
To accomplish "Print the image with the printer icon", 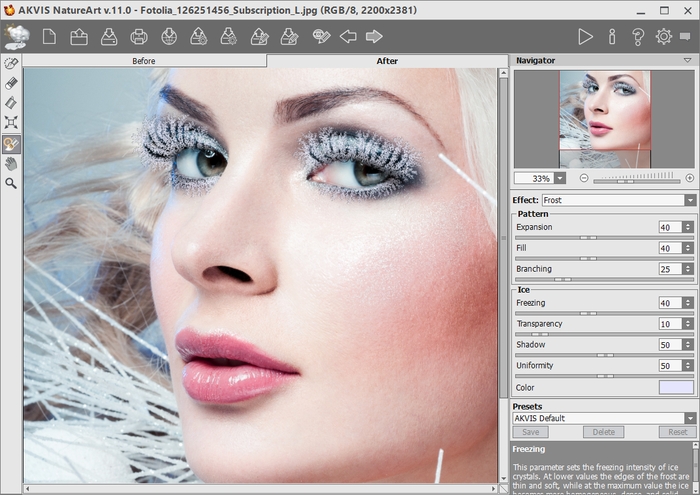I will tap(139, 37).
